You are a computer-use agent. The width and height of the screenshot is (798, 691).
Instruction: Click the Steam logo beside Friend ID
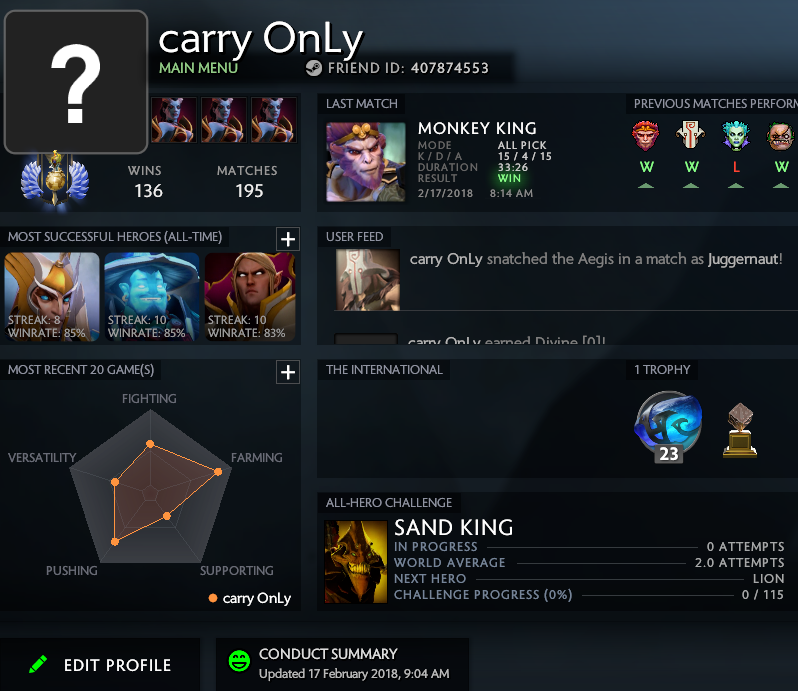(314, 68)
